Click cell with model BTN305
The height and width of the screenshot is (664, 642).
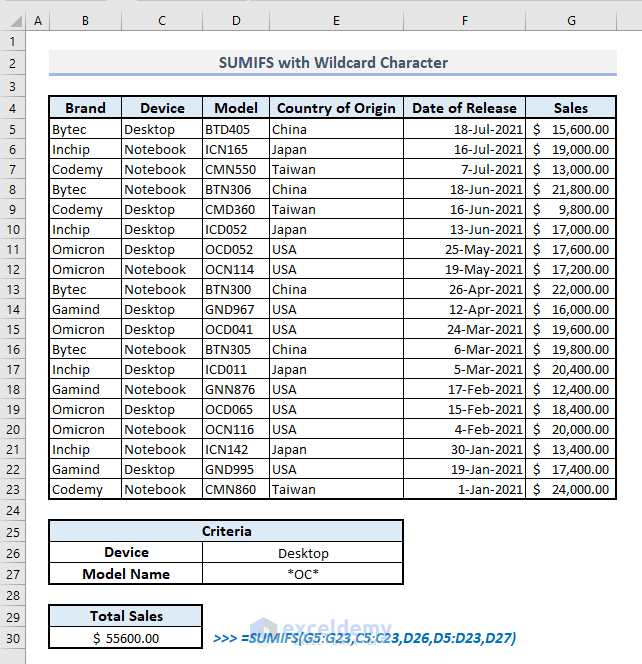click(x=236, y=349)
